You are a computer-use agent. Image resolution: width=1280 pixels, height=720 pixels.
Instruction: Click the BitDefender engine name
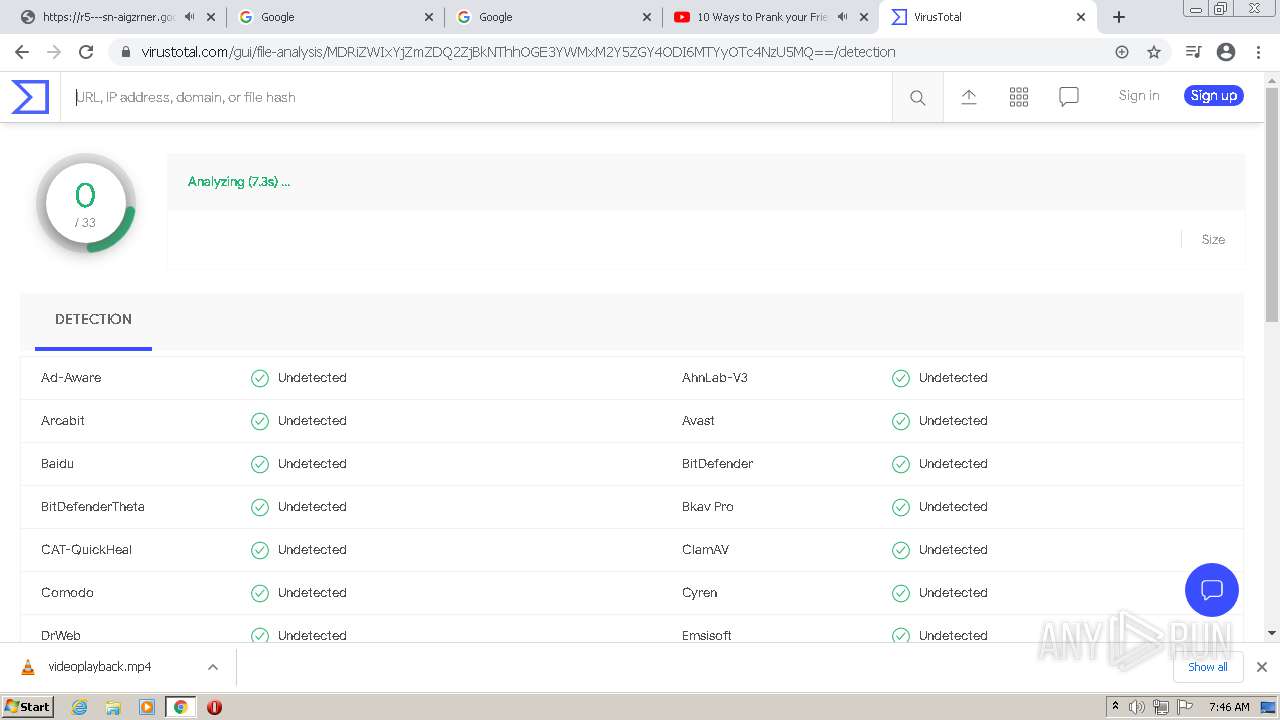click(x=718, y=464)
